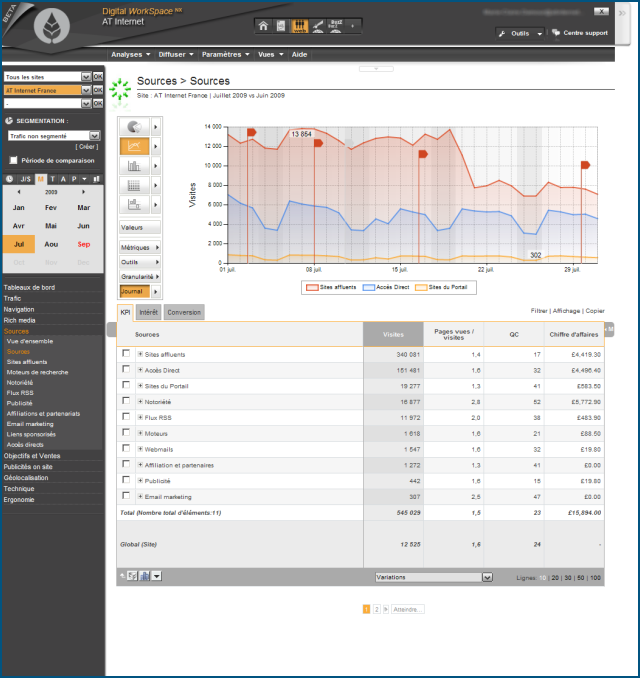Click OK next to Tous les sites

98,77
